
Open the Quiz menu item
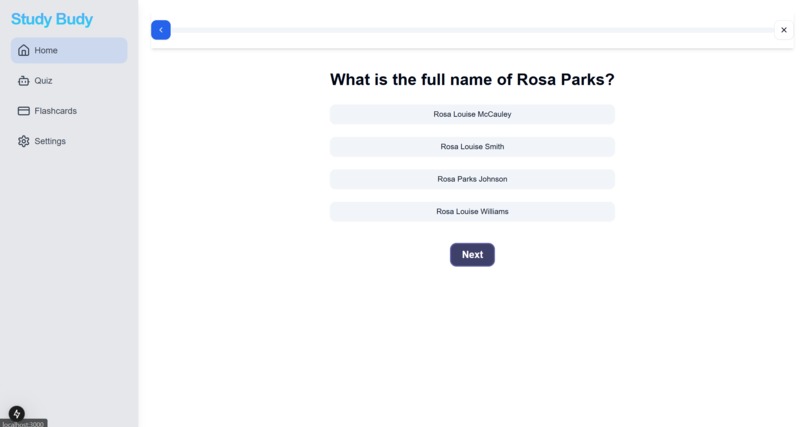[69, 81]
